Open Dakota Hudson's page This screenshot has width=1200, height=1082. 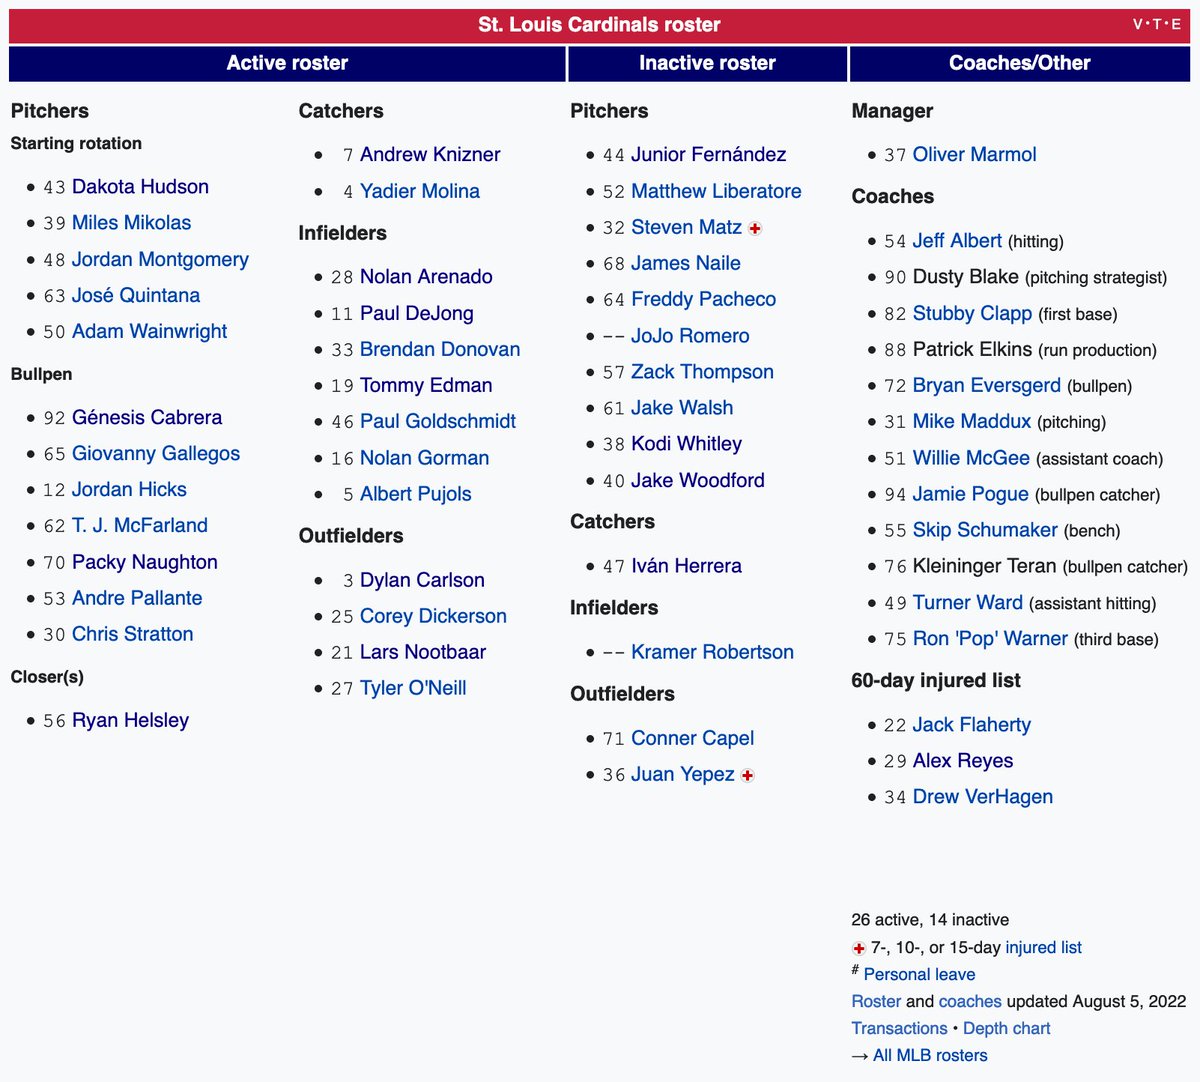click(140, 187)
